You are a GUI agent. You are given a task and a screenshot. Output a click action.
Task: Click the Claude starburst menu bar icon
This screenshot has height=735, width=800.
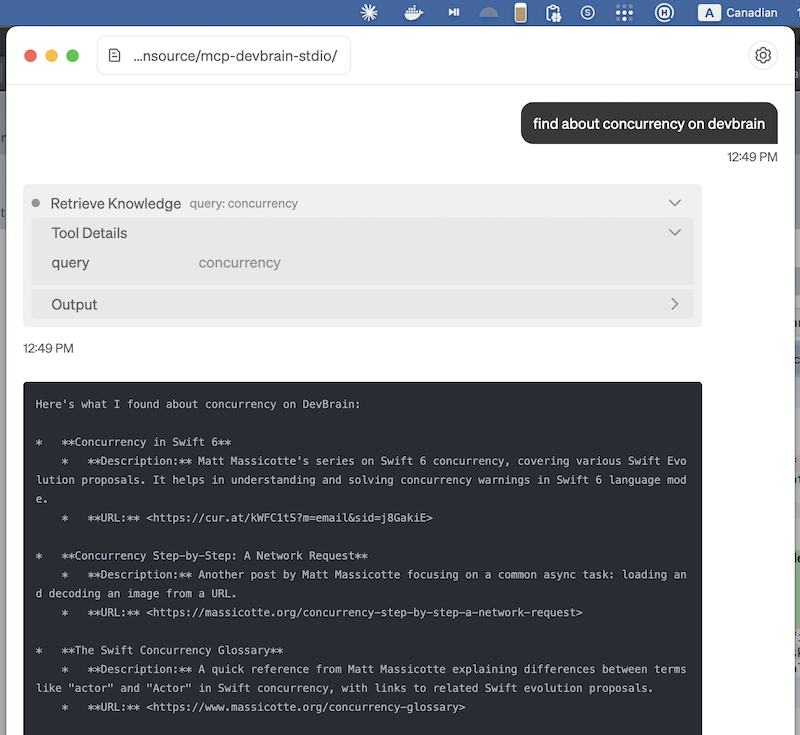[370, 13]
